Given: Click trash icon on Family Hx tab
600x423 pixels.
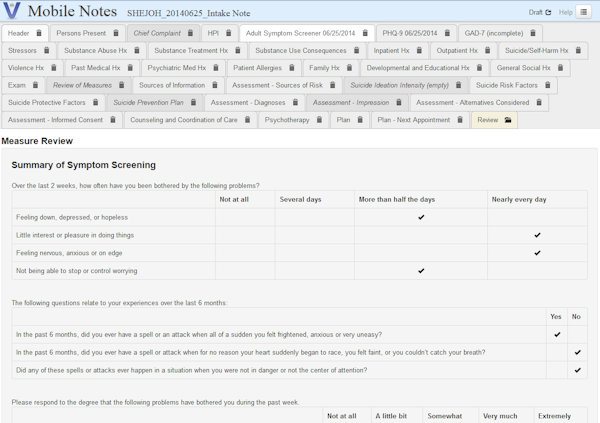Looking at the screenshot, I should 349,68.
